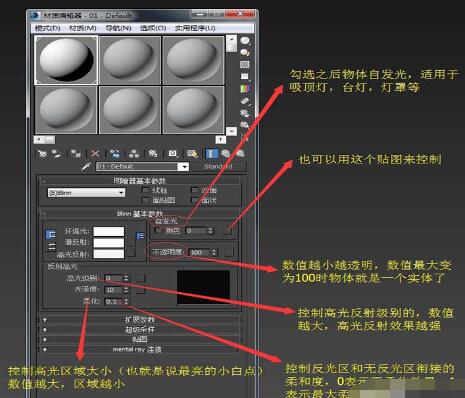Image resolution: width=465 pixels, height=398 pixels.
Task: Open the 导航(N) menu
Action: coord(118,28)
